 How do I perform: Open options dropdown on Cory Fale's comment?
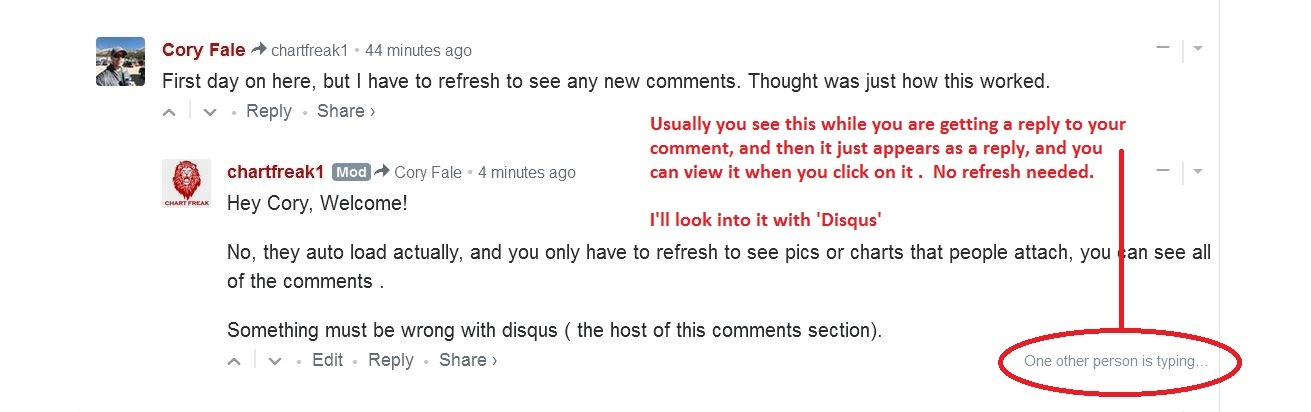(x=1198, y=48)
